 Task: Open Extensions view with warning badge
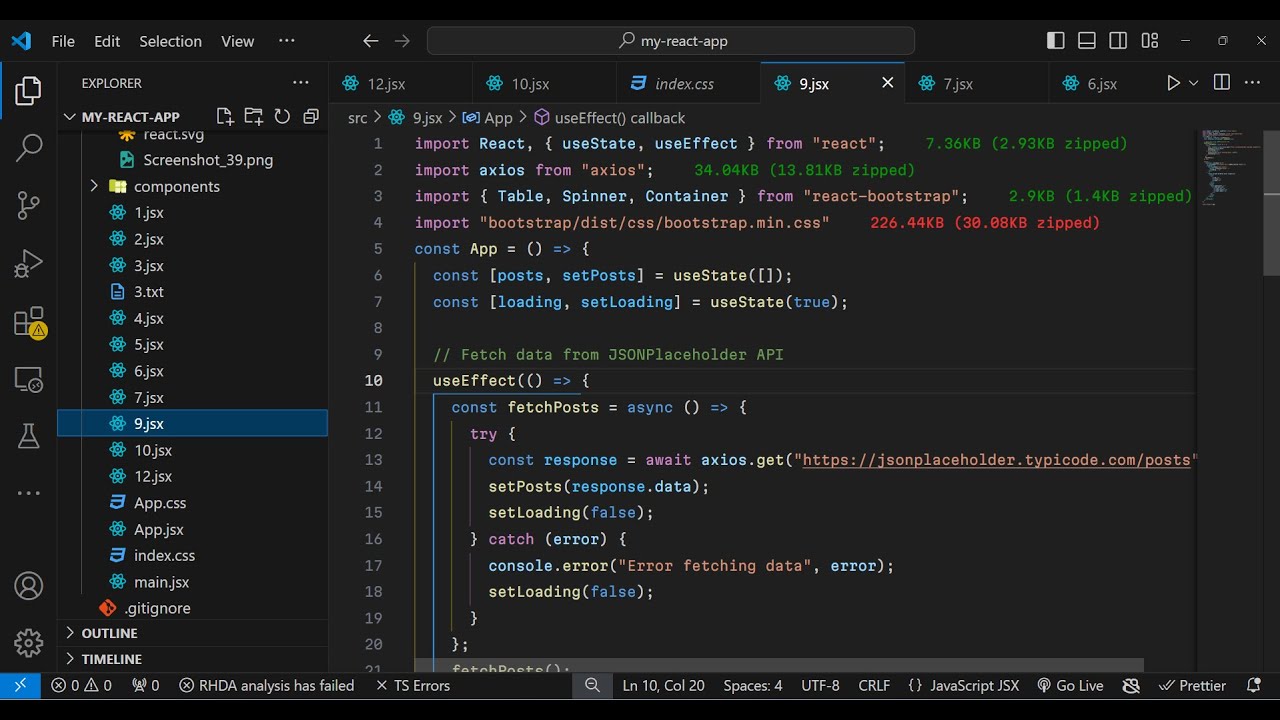[28, 322]
